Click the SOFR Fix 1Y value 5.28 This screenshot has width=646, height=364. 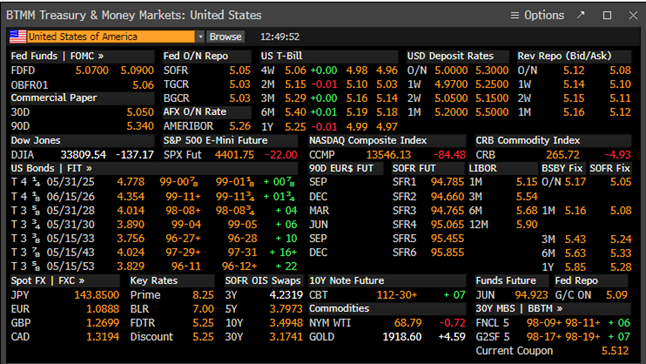620,268
